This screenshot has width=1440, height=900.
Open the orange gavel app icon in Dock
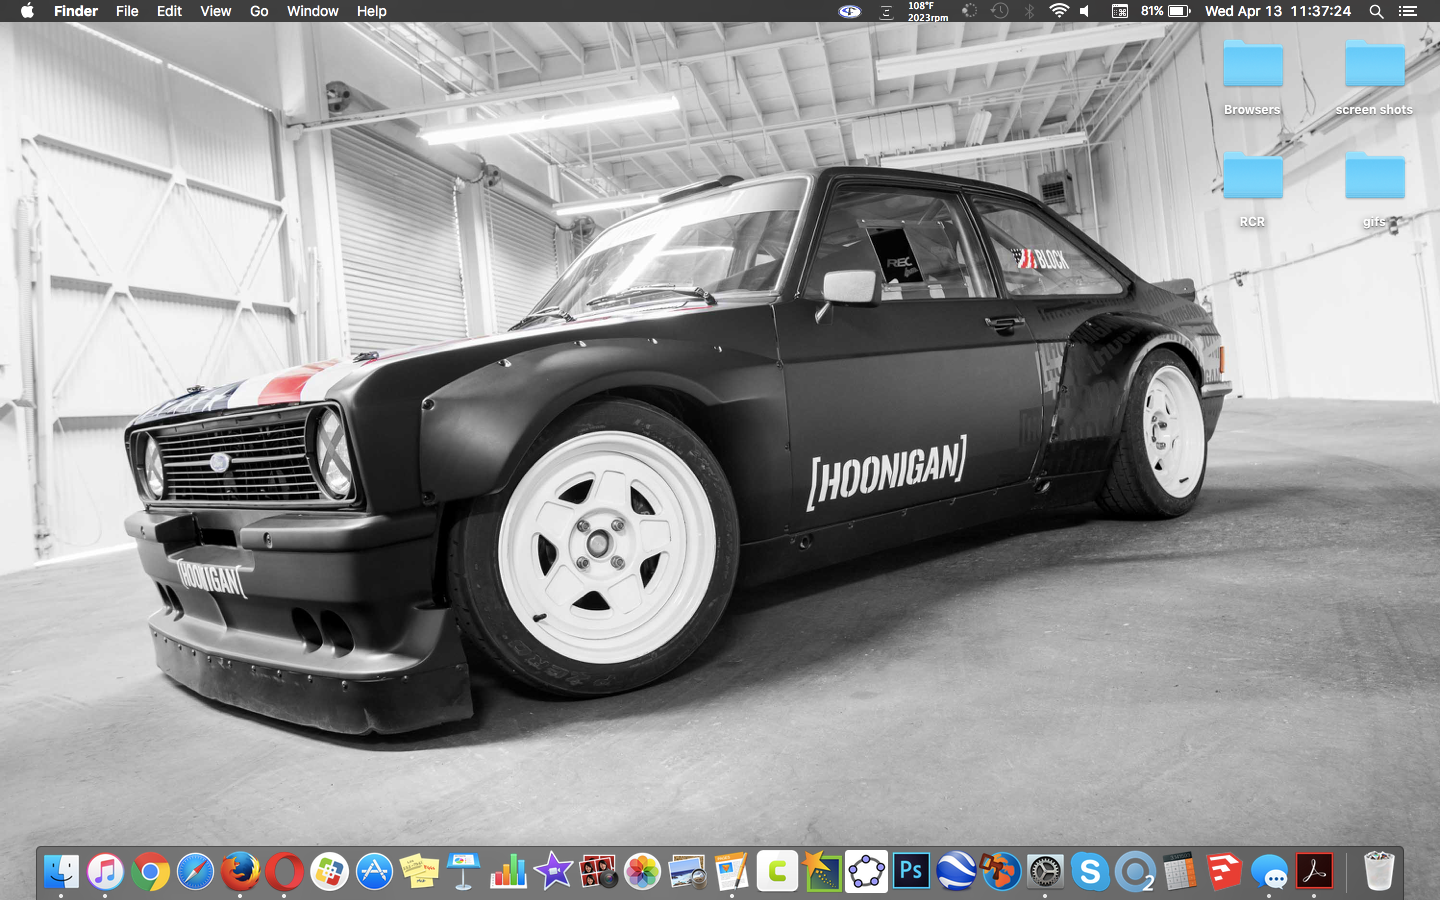(1000, 871)
